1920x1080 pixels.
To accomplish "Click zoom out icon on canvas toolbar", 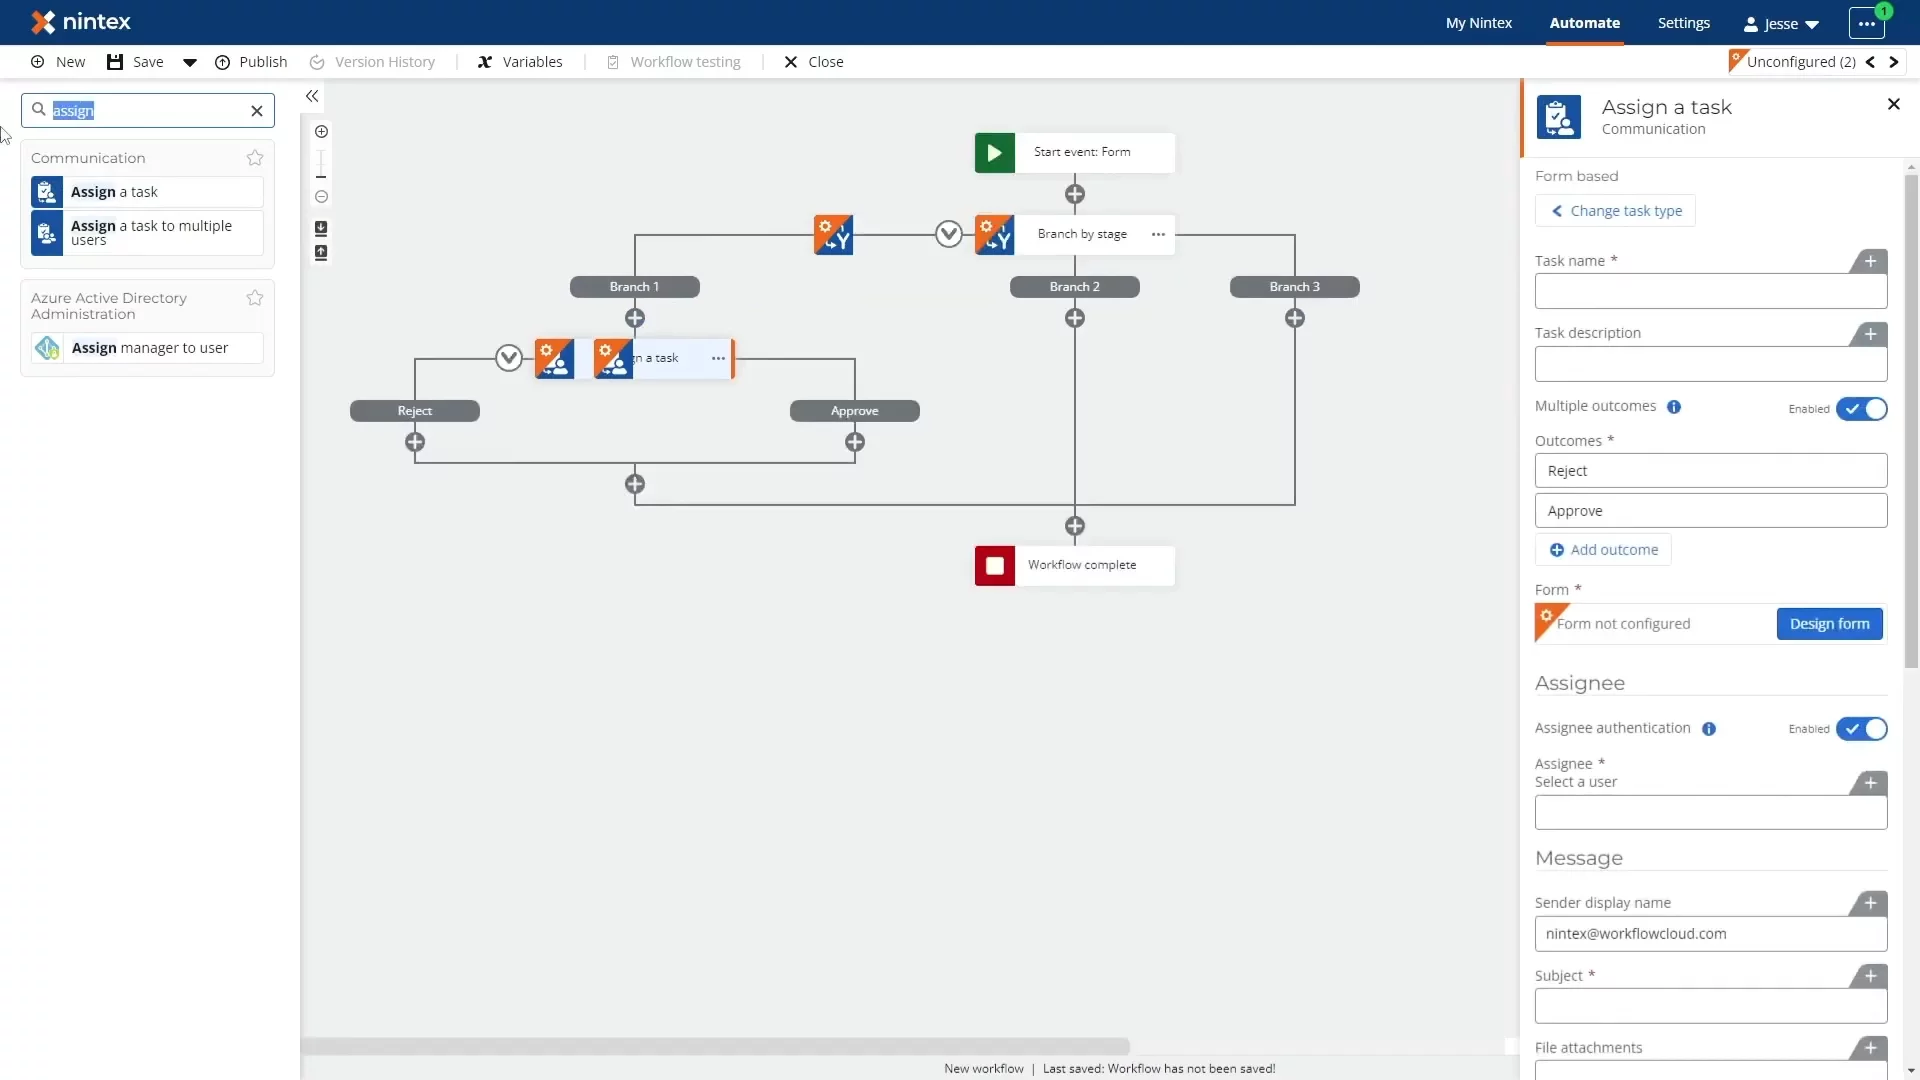I will click(x=321, y=197).
